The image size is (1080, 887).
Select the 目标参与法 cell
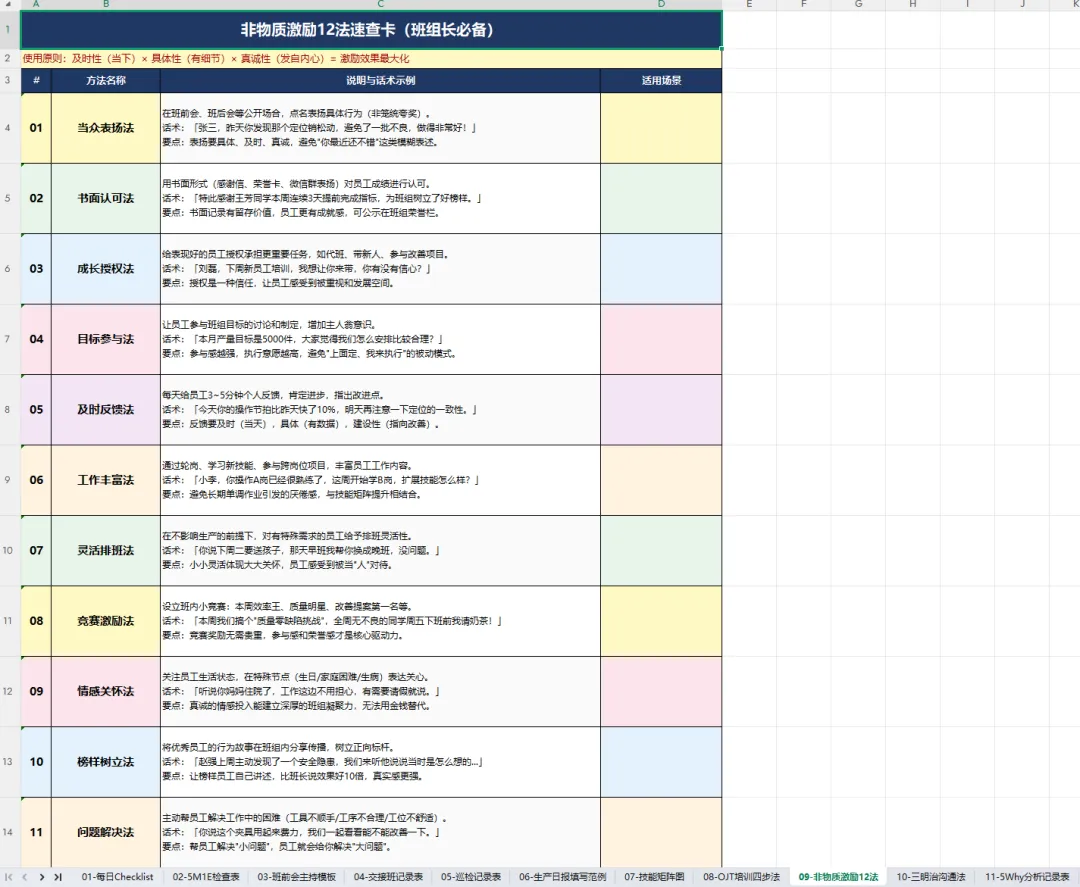(106, 339)
